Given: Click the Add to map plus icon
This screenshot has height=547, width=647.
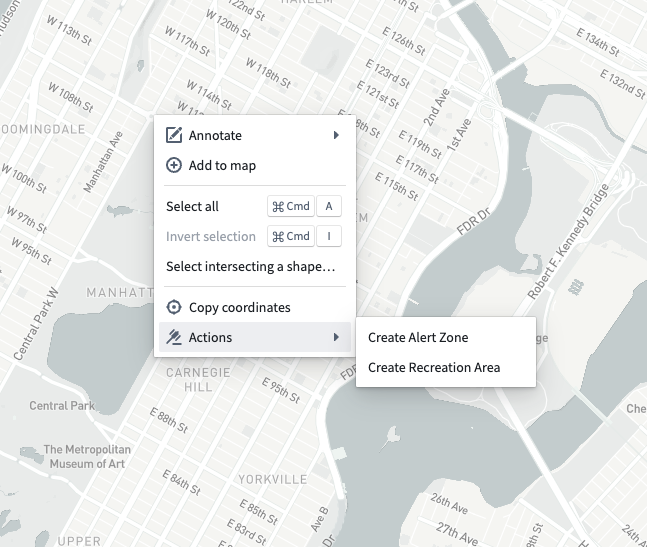Looking at the screenshot, I should [x=174, y=165].
